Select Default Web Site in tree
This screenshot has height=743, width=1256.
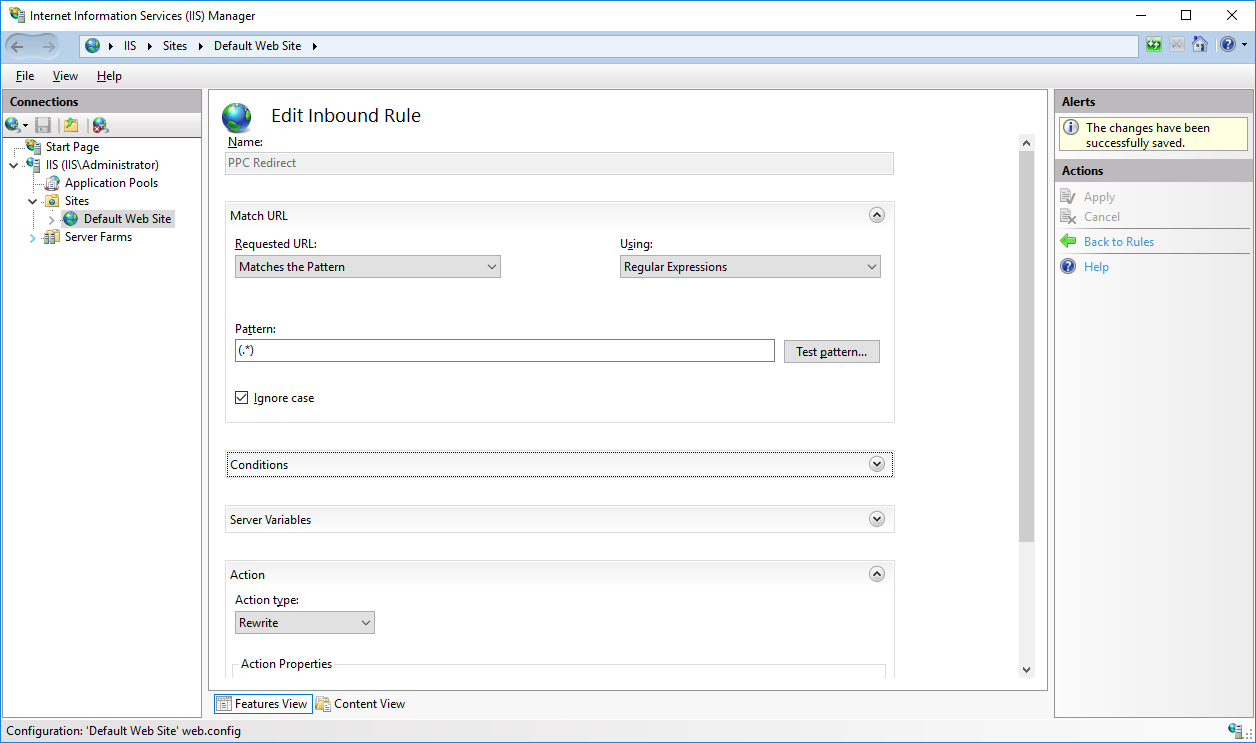tap(127, 219)
